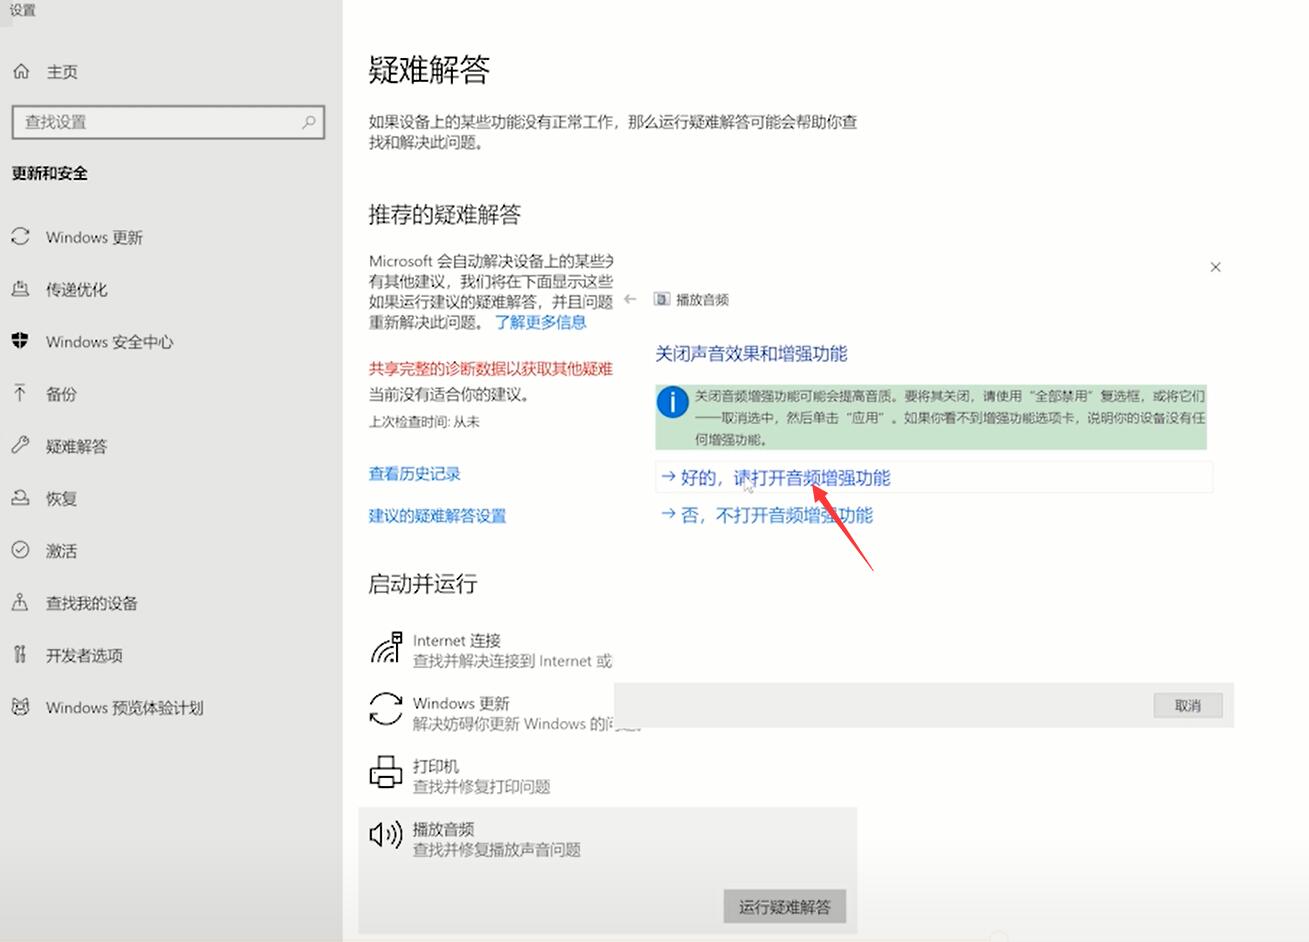This screenshot has width=1309, height=942.
Task: Click the Windows 预览体验计划 cat icon
Action: (20, 707)
